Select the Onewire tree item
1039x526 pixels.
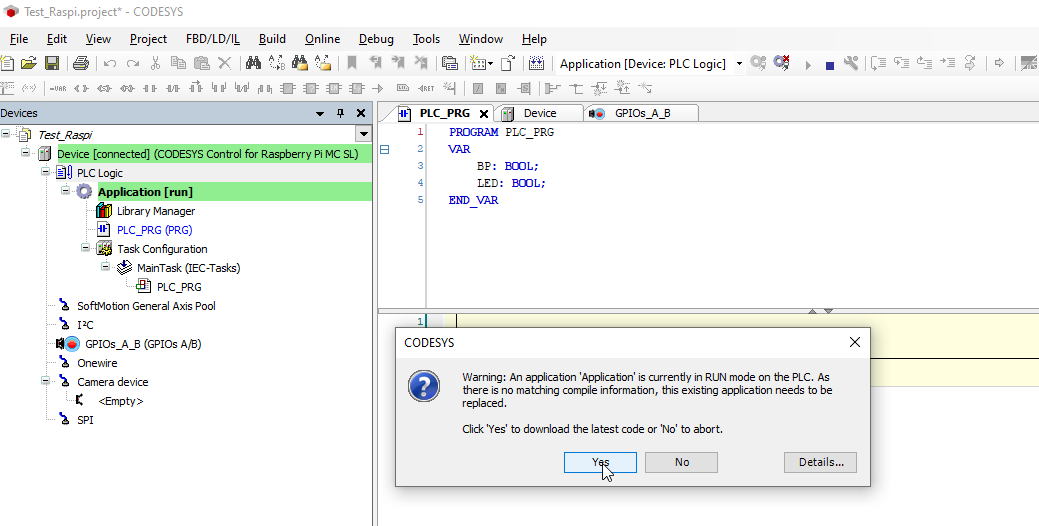click(97, 362)
